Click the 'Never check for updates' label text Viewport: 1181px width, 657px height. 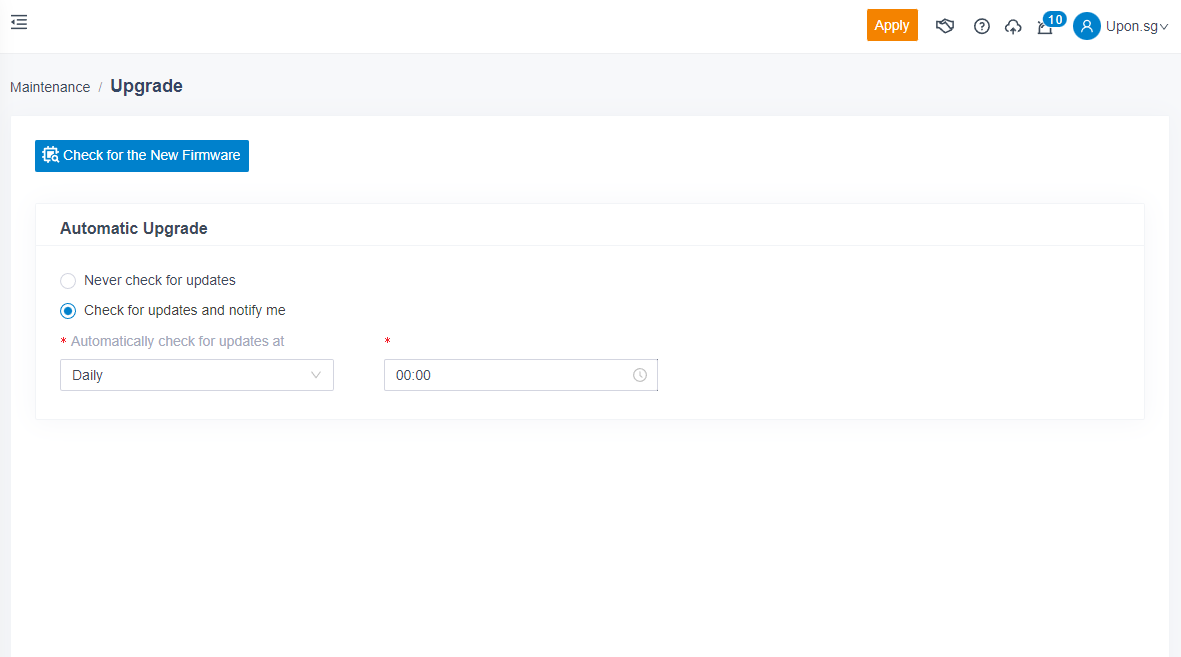click(160, 280)
